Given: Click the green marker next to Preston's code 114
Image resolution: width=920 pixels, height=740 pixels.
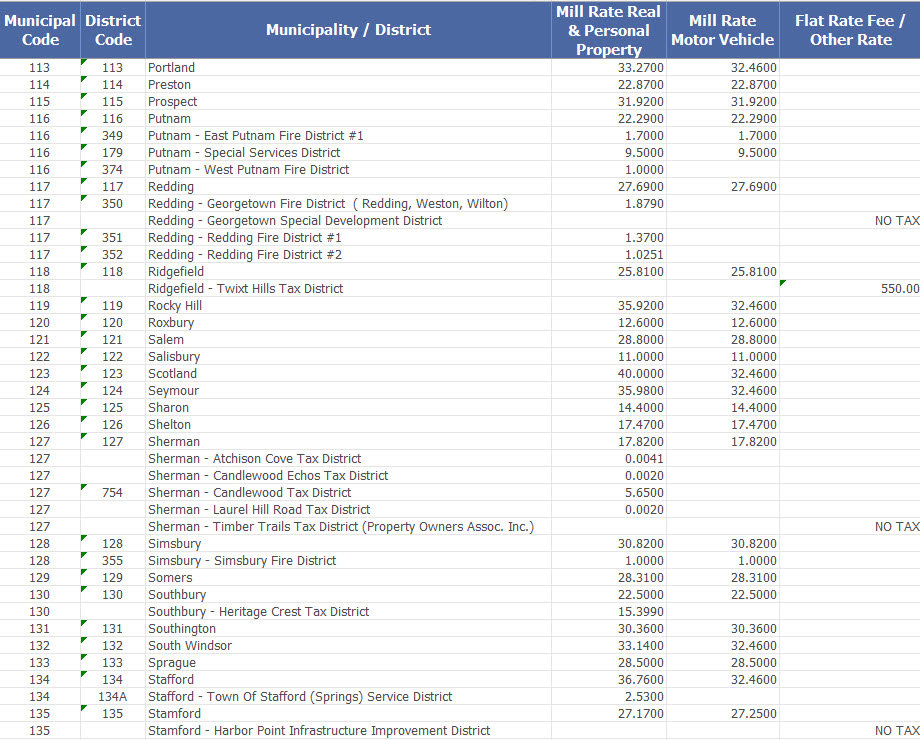Looking at the screenshot, I should (83, 80).
